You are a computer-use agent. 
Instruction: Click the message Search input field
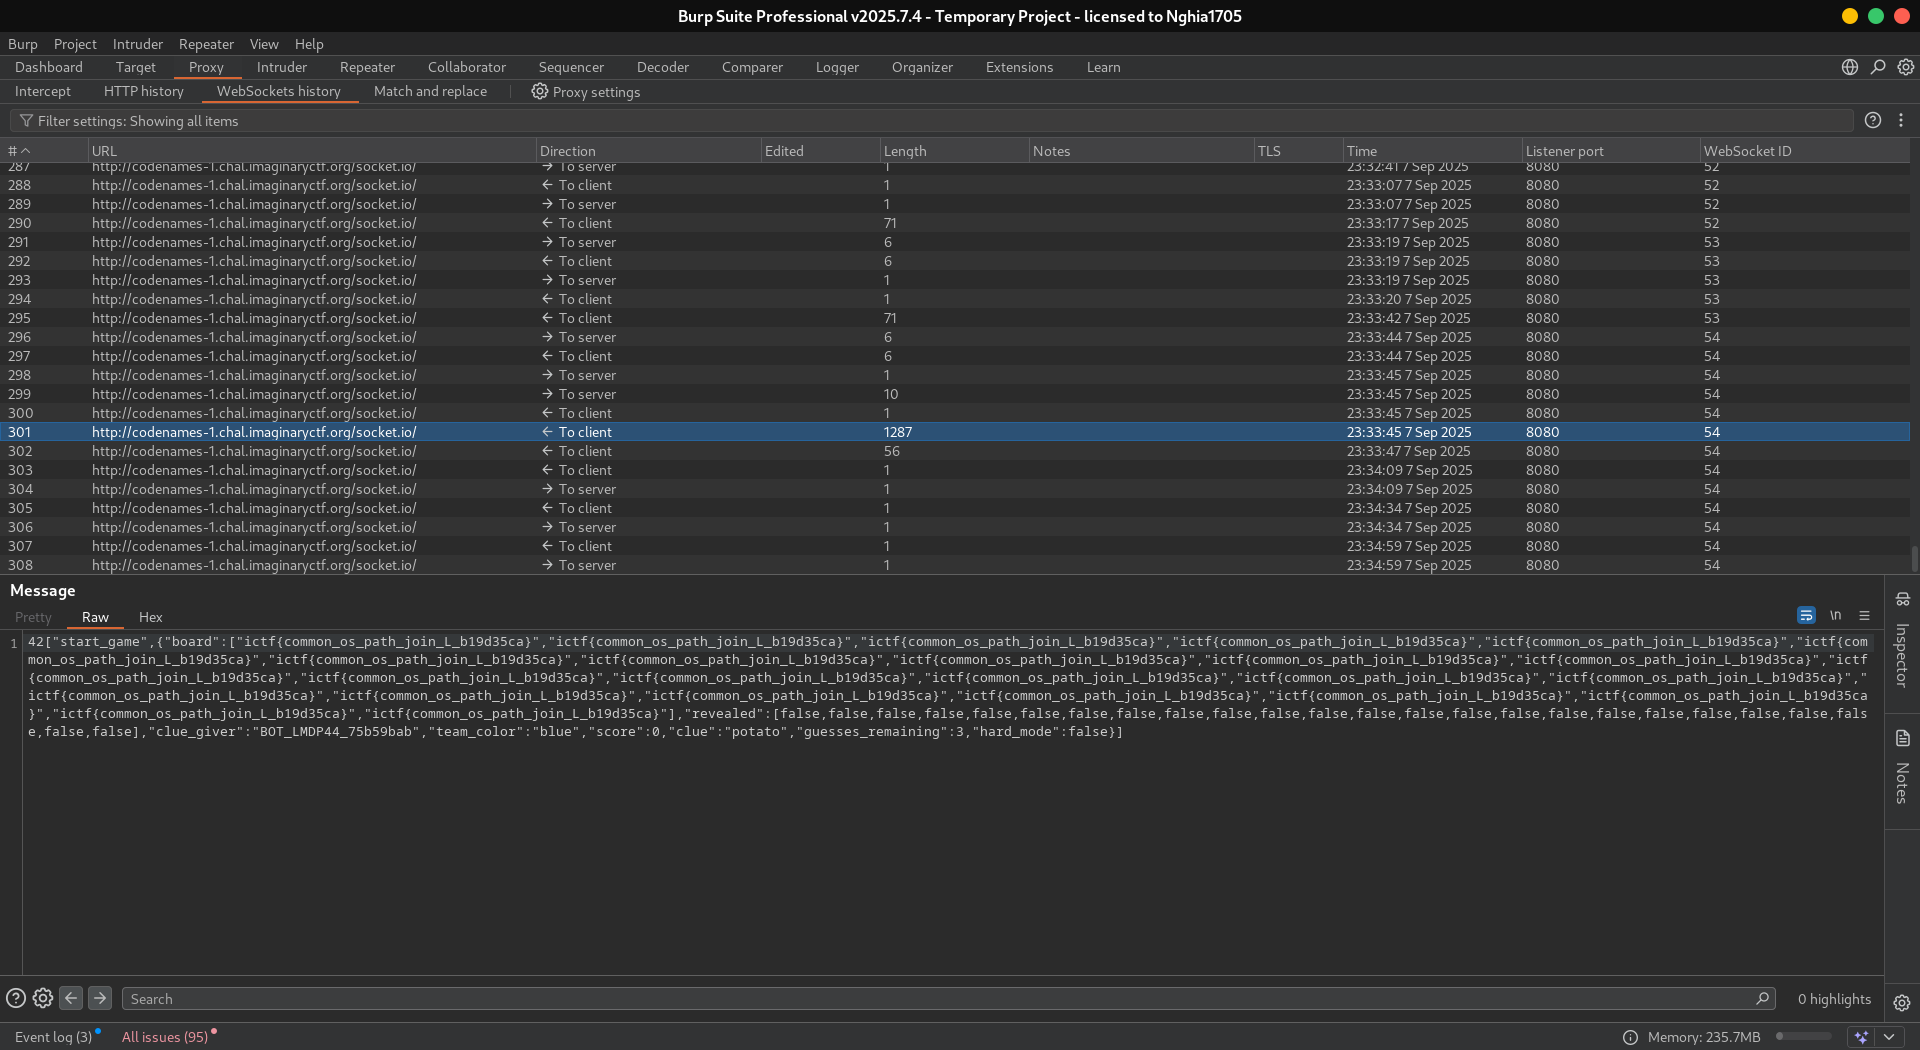pyautogui.click(x=940, y=999)
